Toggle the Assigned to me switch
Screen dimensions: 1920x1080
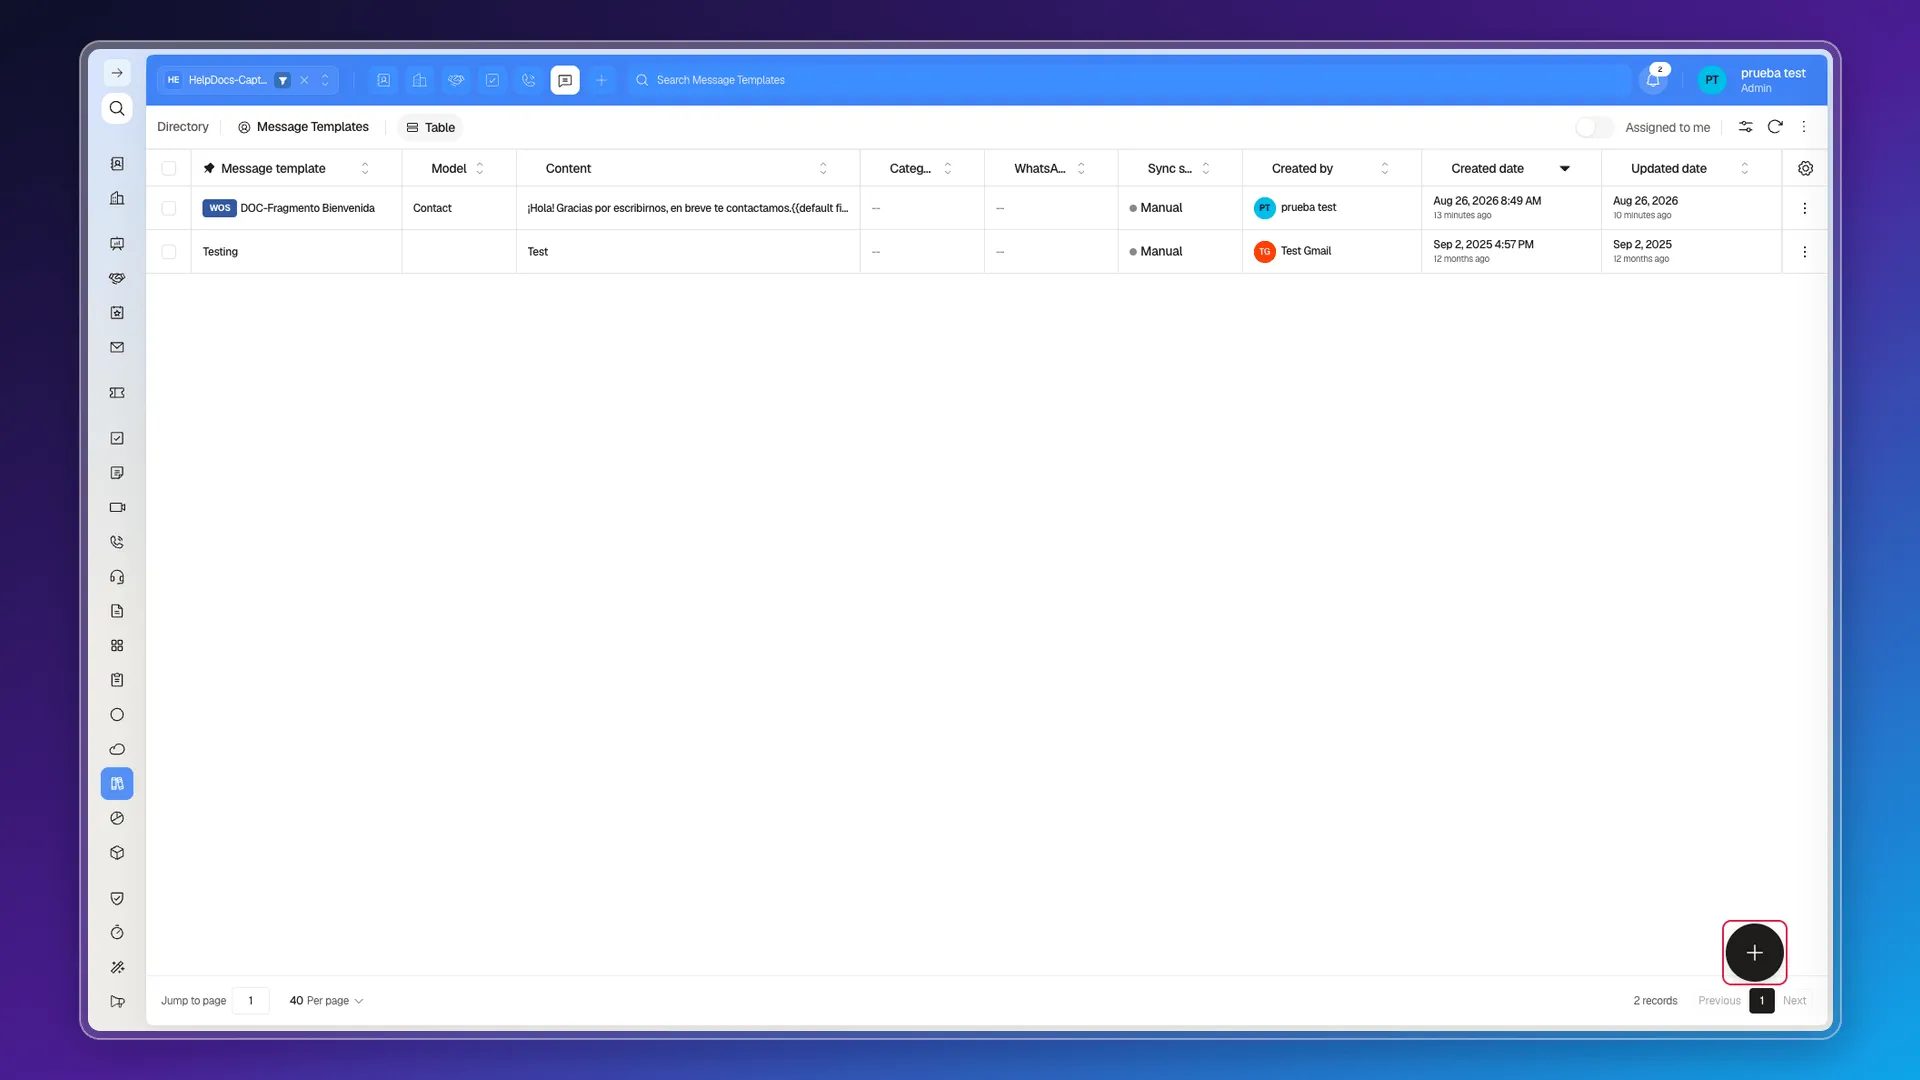1594,127
